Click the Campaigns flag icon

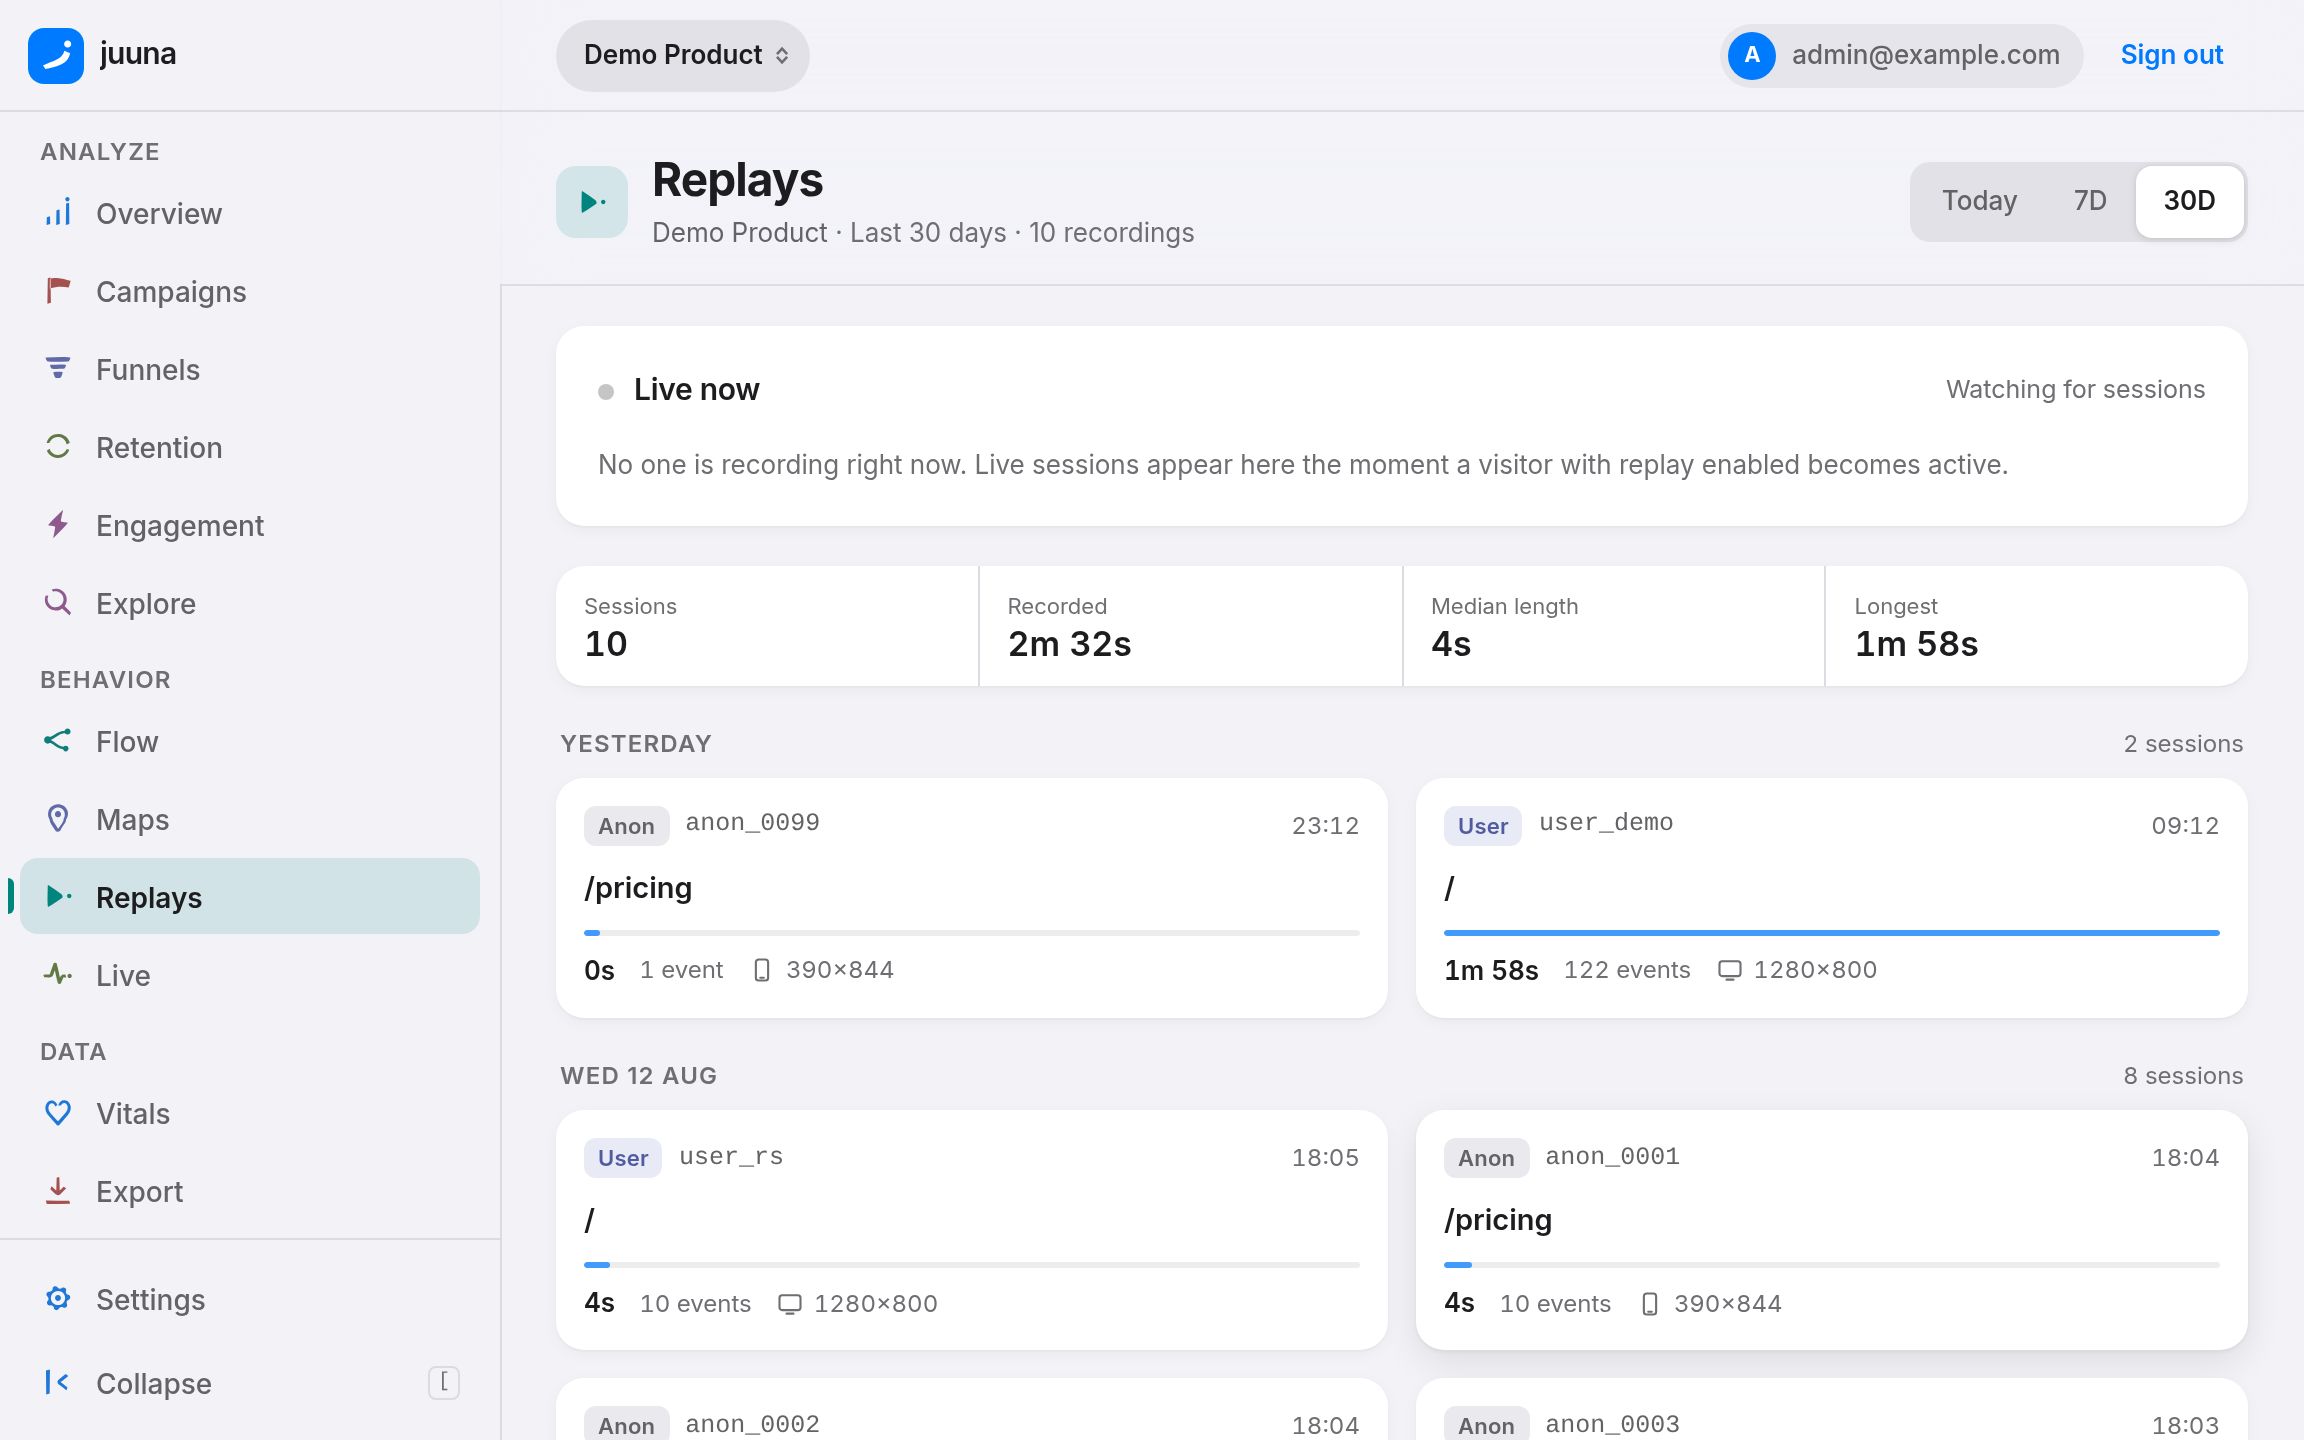click(58, 291)
